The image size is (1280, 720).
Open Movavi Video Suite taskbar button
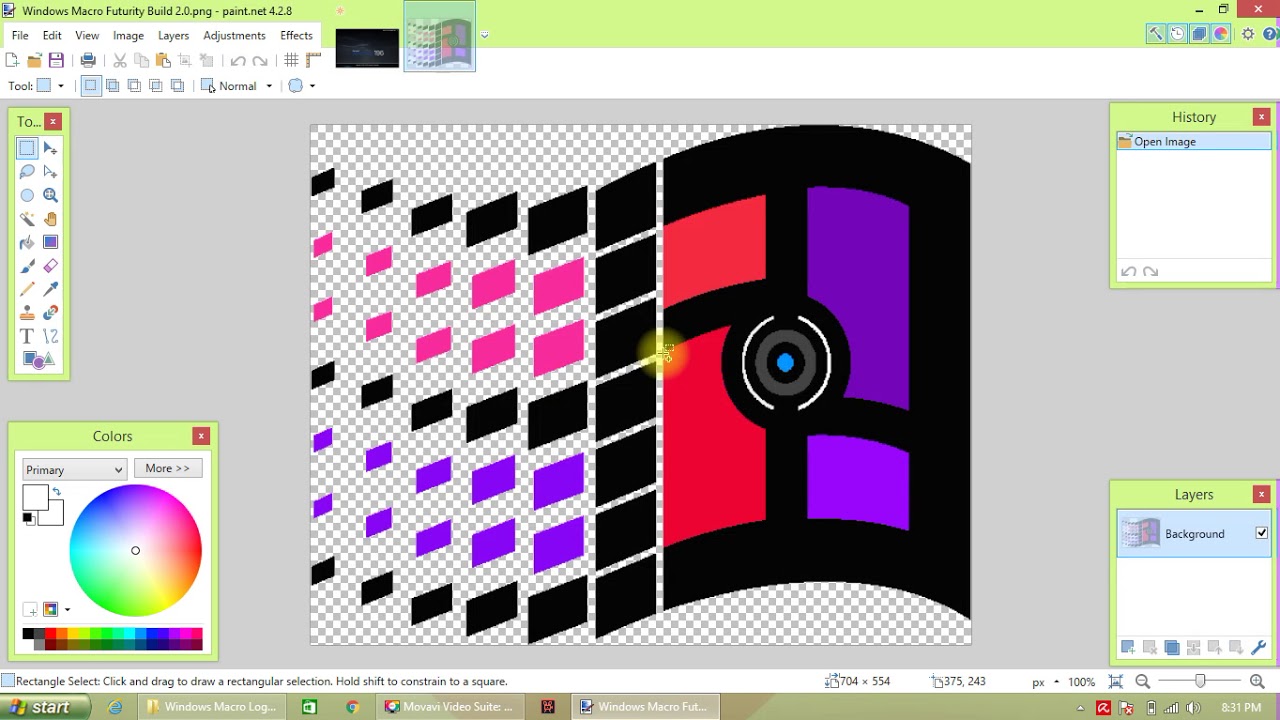[x=450, y=707]
